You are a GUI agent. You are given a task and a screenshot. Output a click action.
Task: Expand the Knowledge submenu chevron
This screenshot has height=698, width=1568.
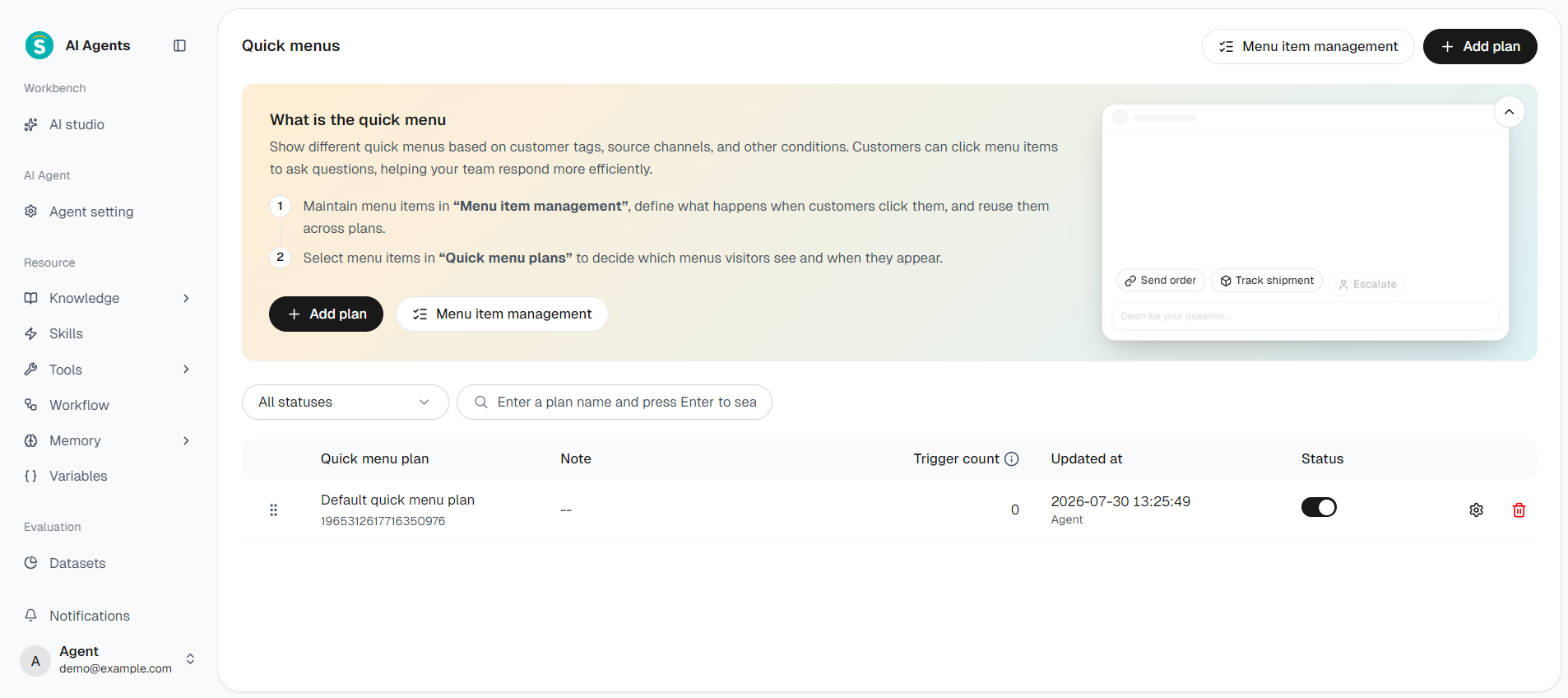point(186,298)
